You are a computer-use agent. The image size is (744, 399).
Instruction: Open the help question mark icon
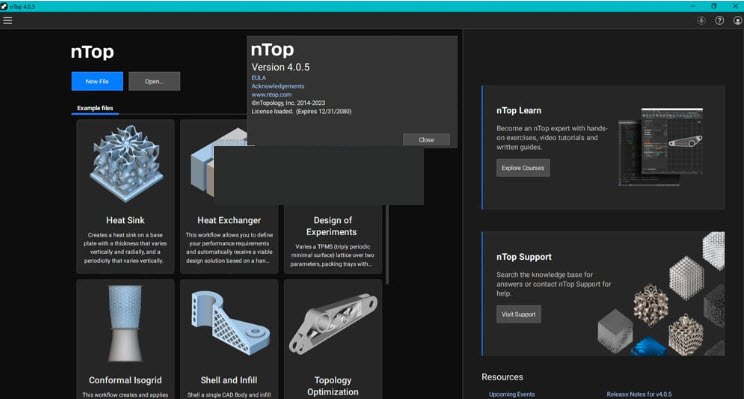tap(719, 20)
